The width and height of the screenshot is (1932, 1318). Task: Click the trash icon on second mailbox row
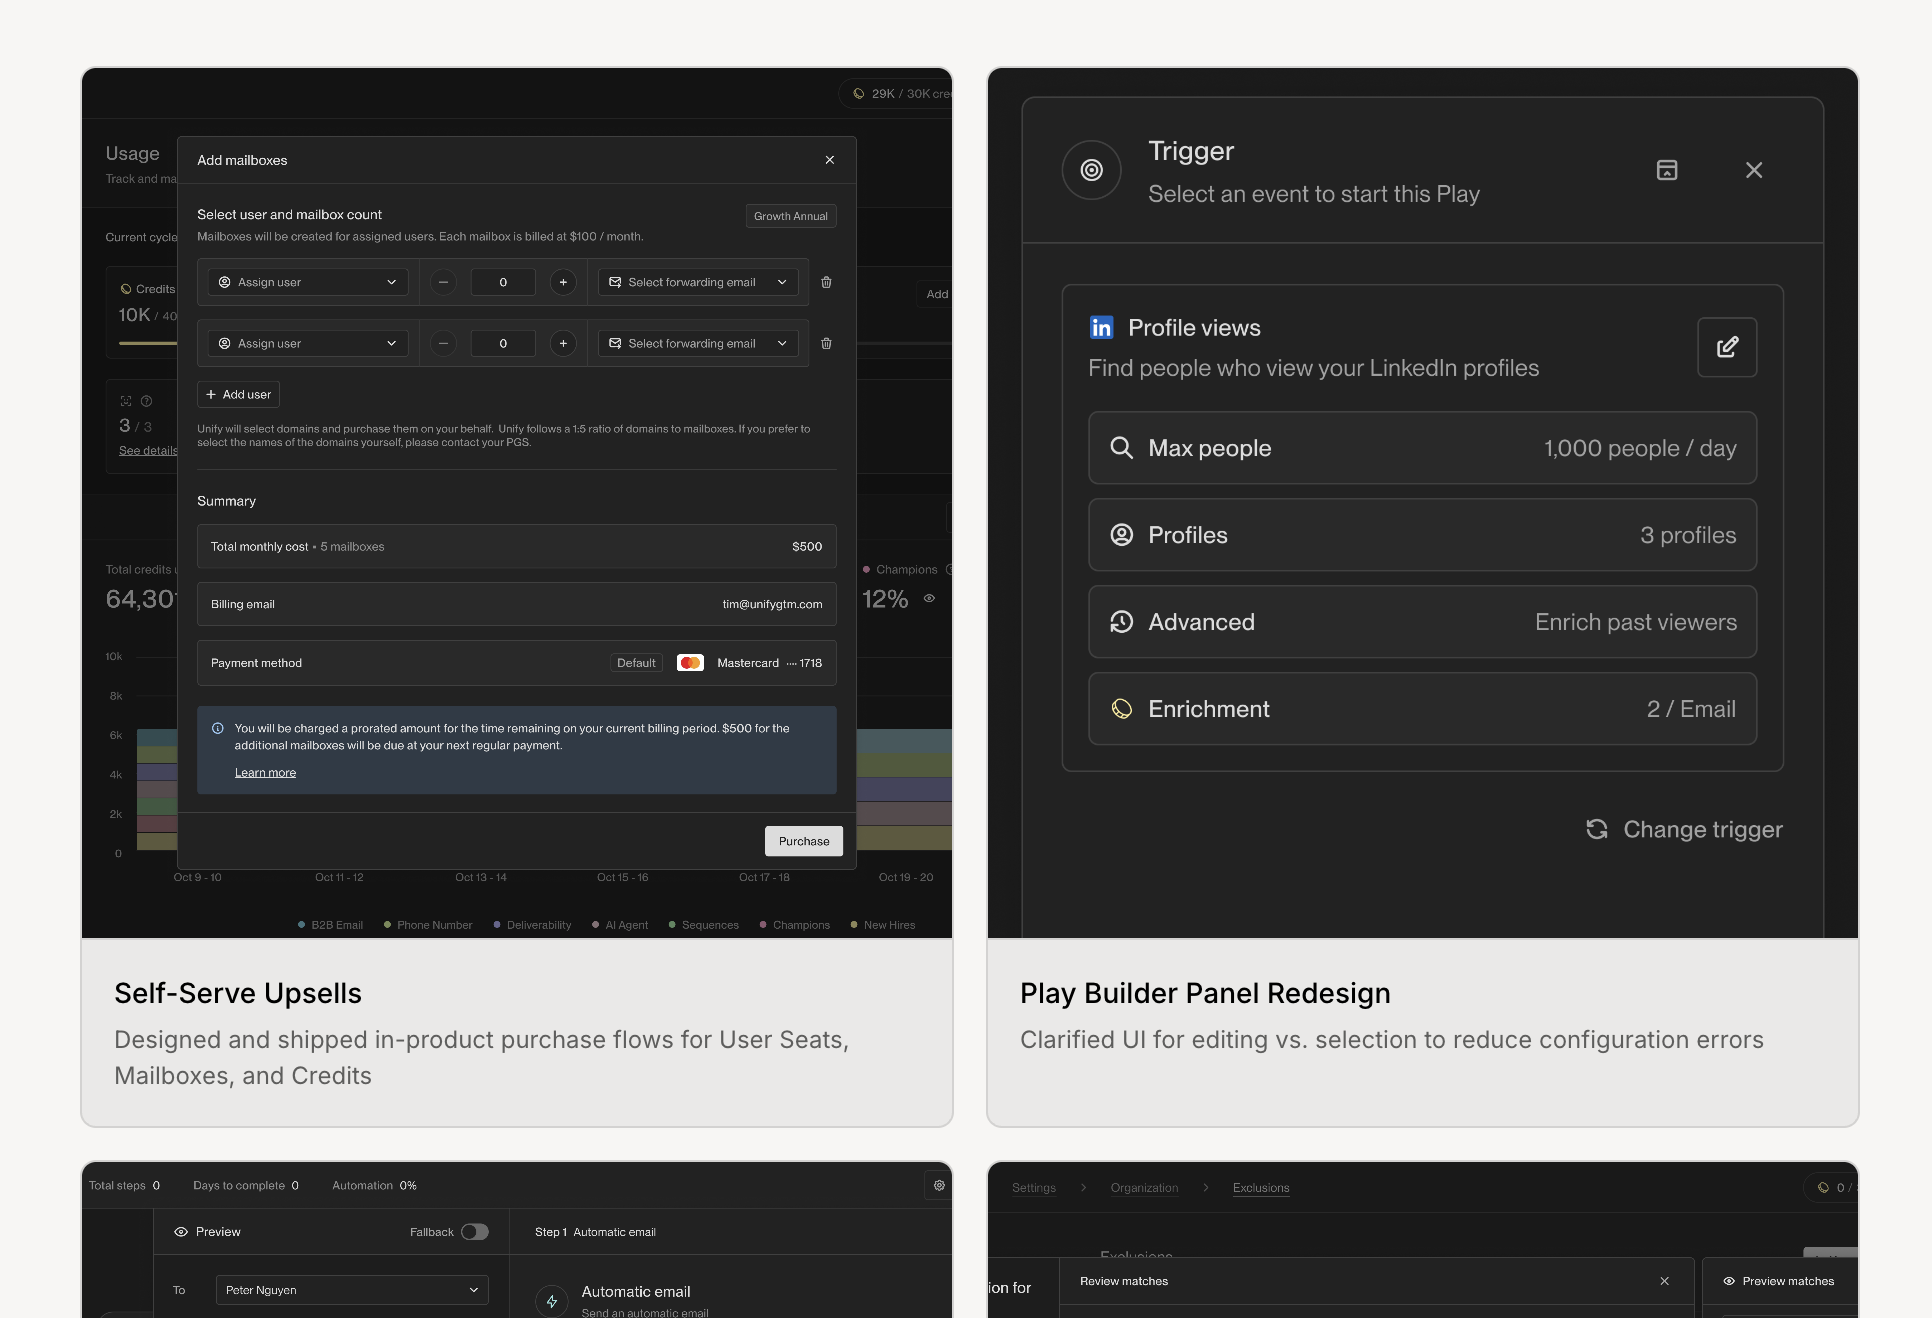click(x=826, y=343)
